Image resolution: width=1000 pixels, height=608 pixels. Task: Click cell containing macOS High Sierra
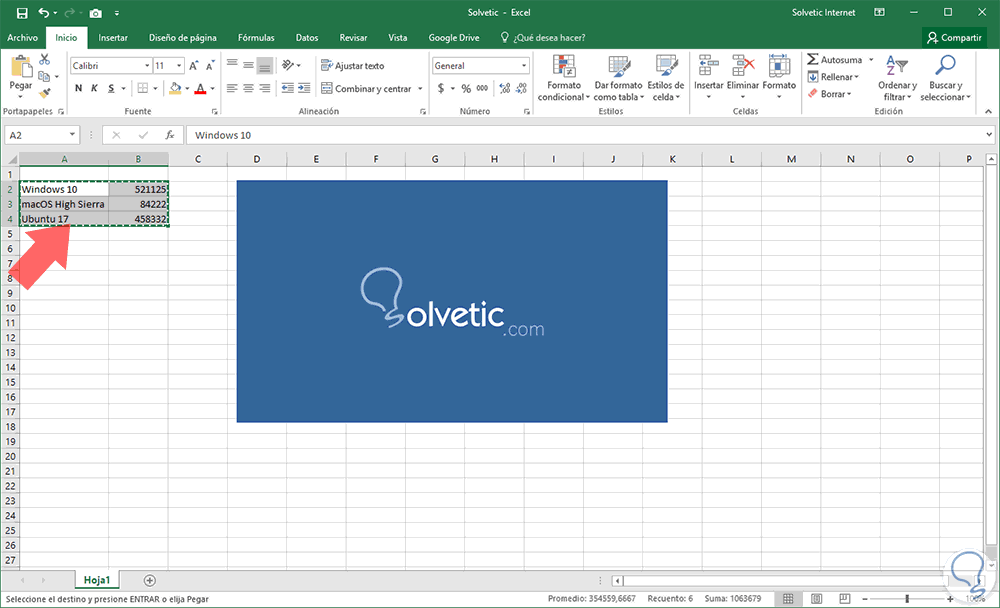tap(64, 204)
